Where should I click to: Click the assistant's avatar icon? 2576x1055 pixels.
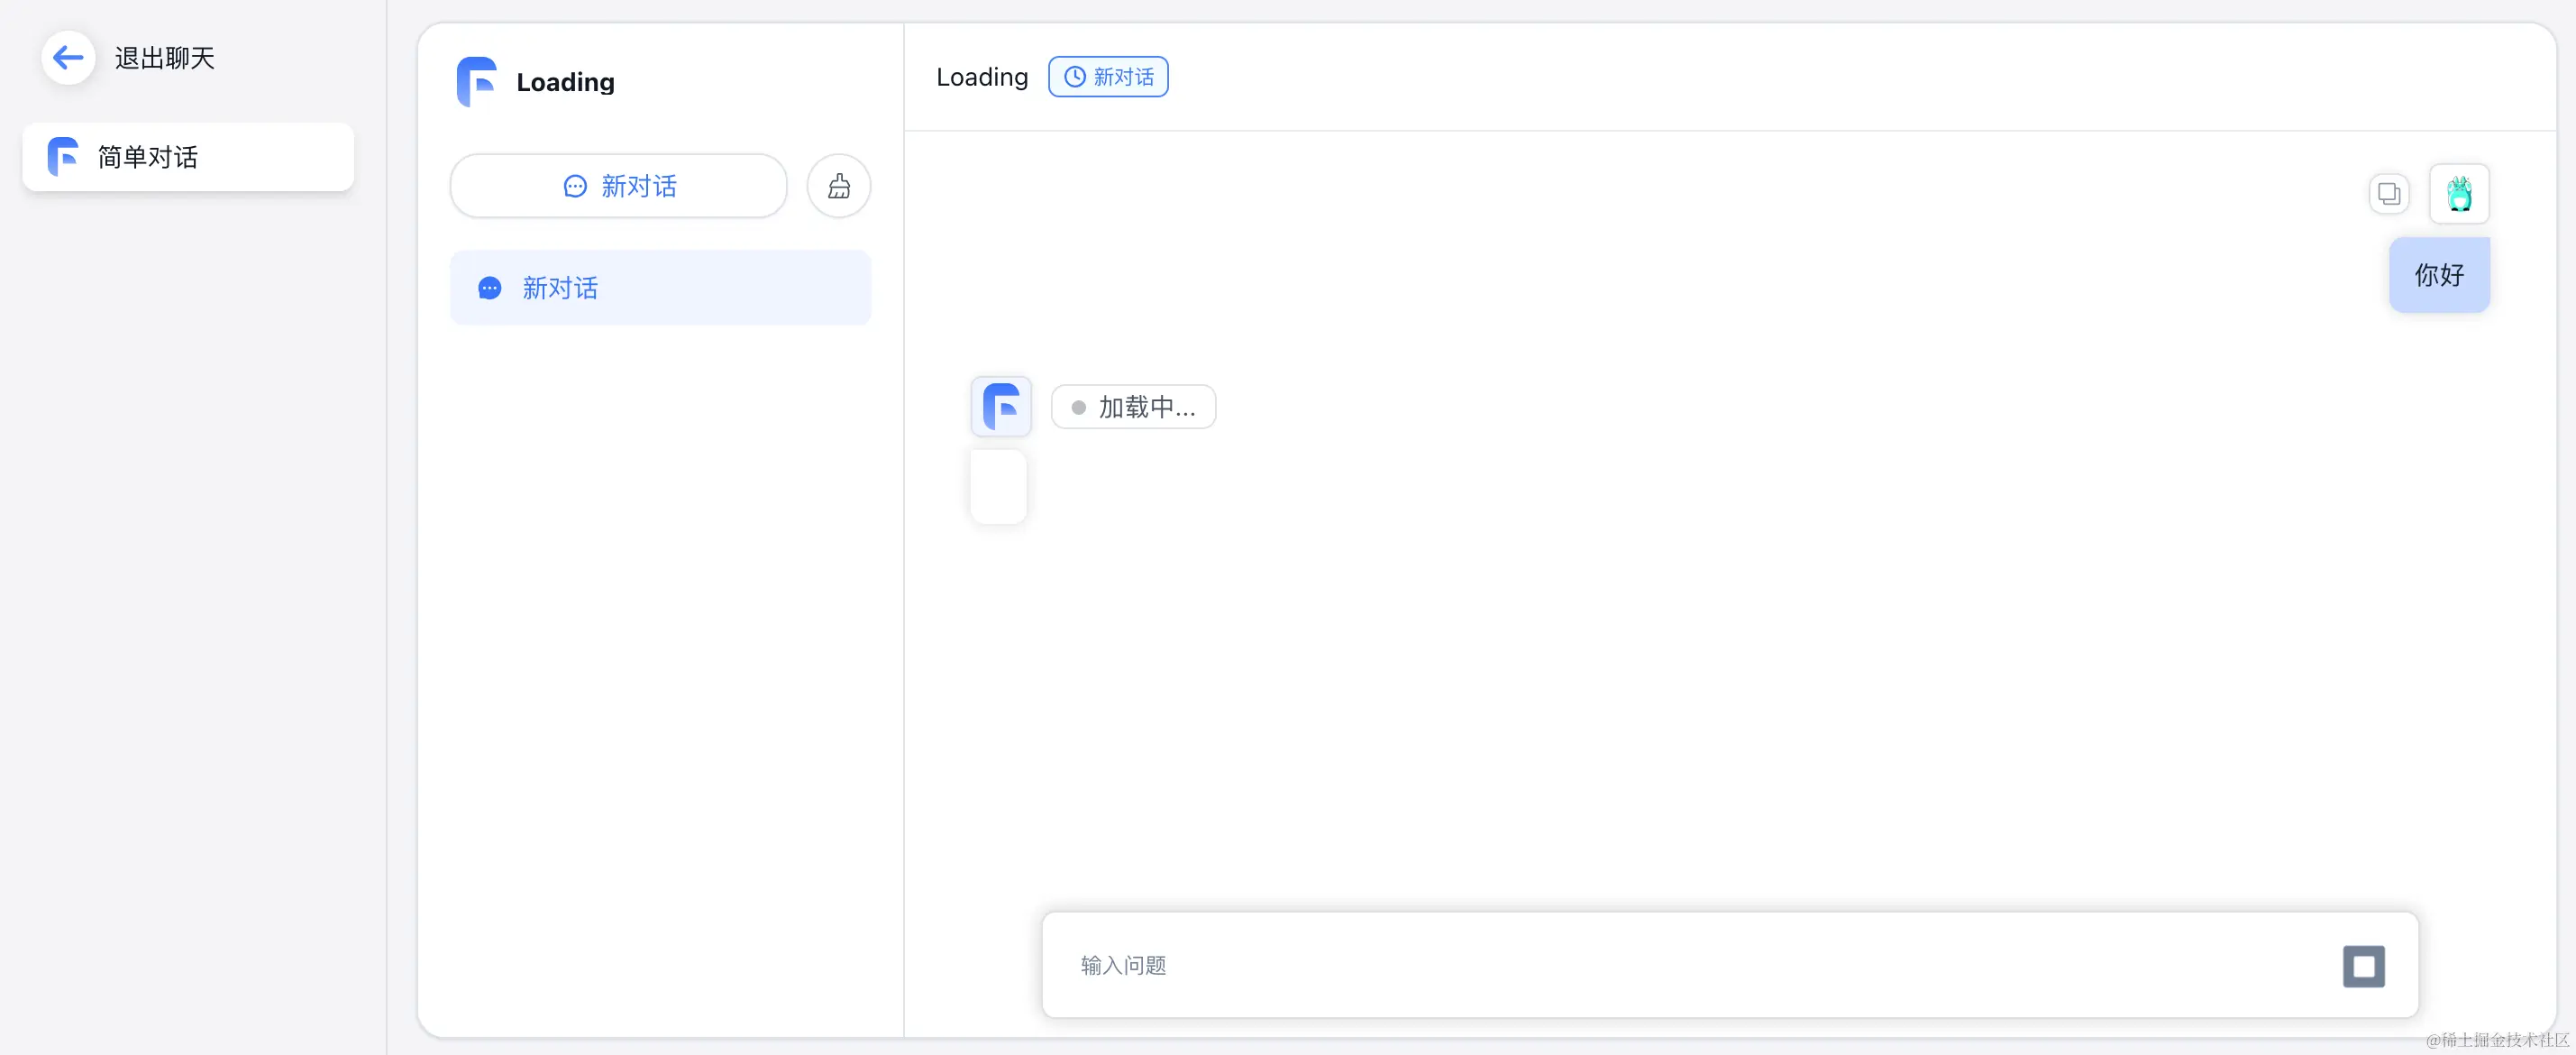(x=1001, y=407)
